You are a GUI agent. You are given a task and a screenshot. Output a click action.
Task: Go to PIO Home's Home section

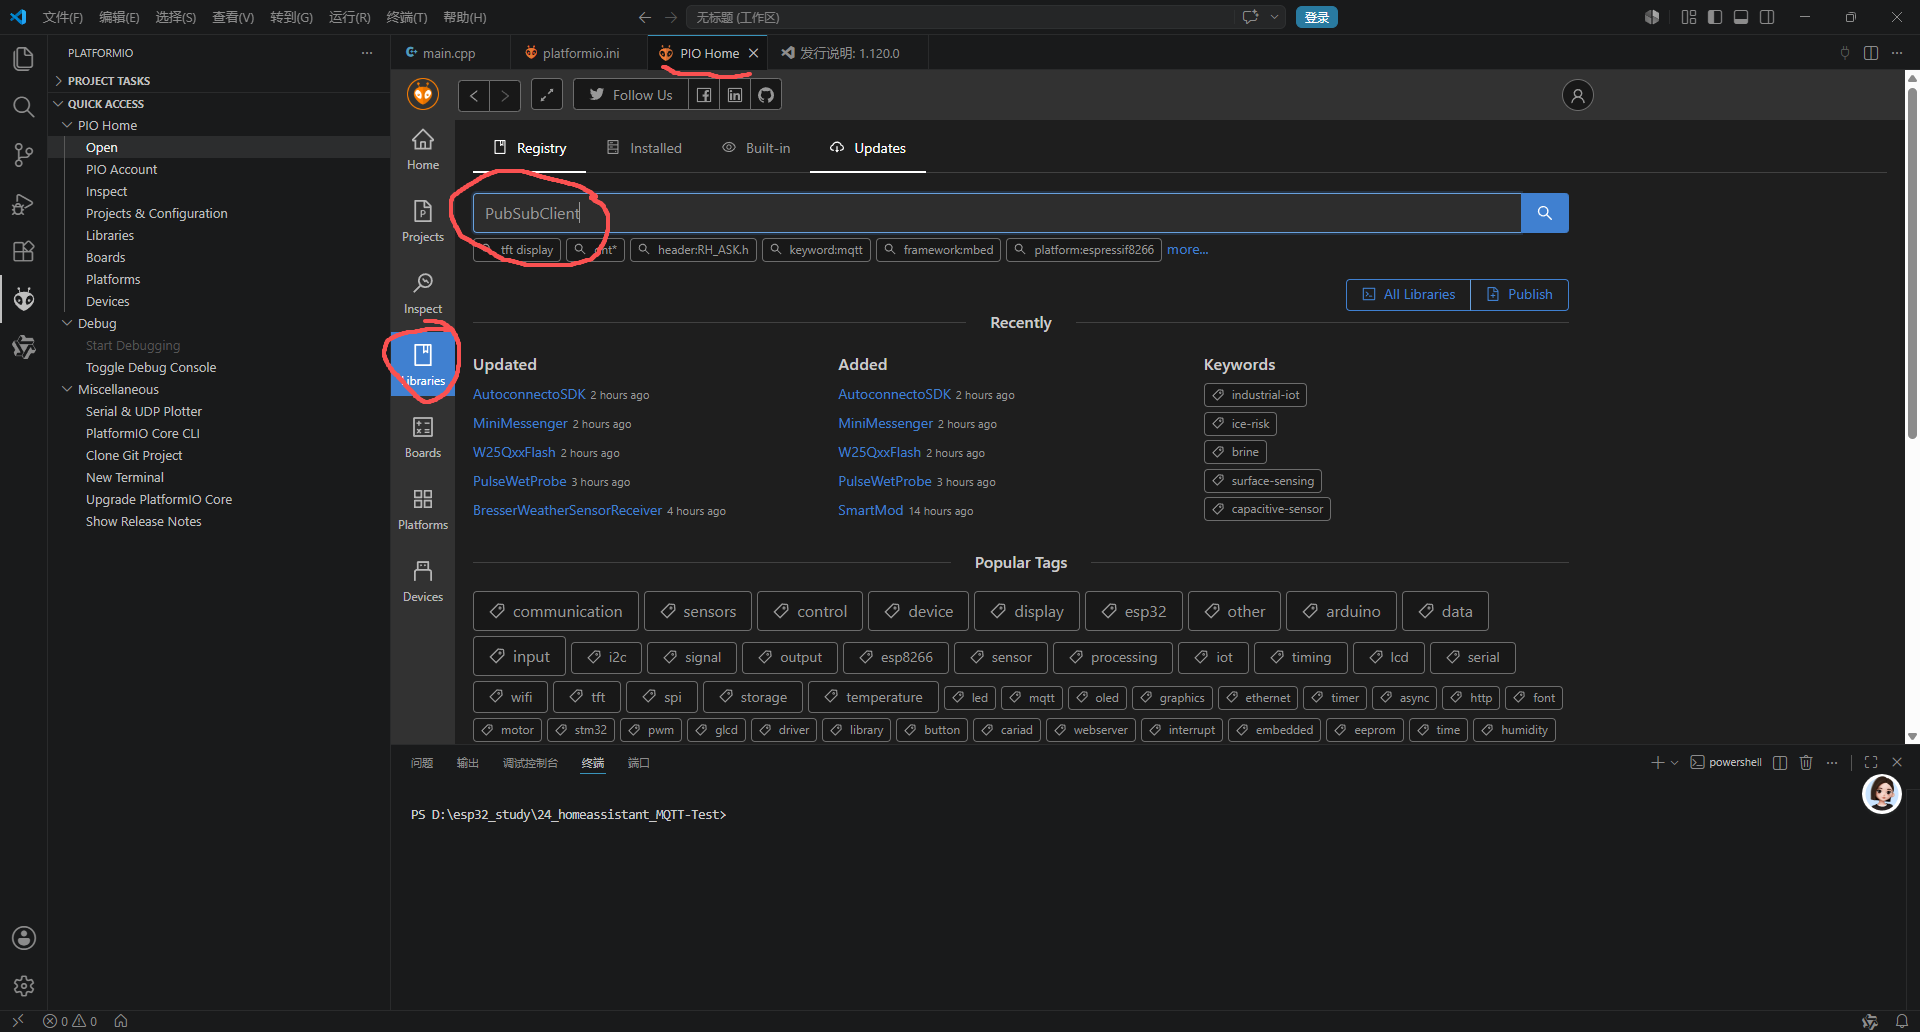pos(423,149)
